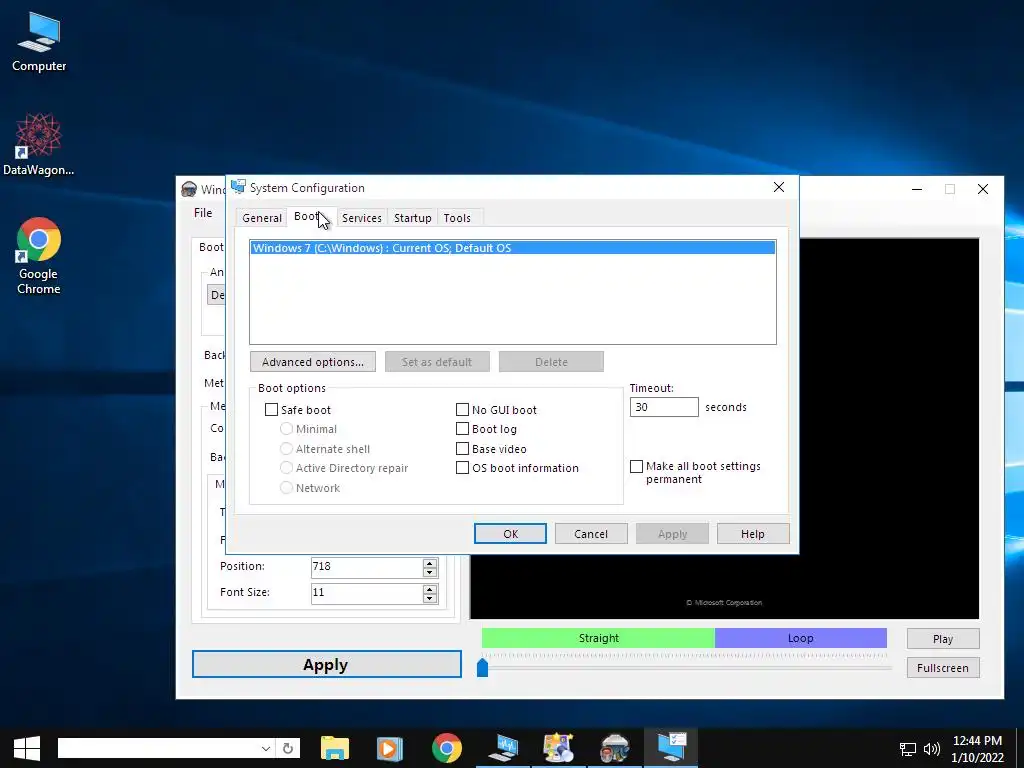This screenshot has height=768, width=1024.
Task: Click the Font Size value field
Action: click(367, 593)
